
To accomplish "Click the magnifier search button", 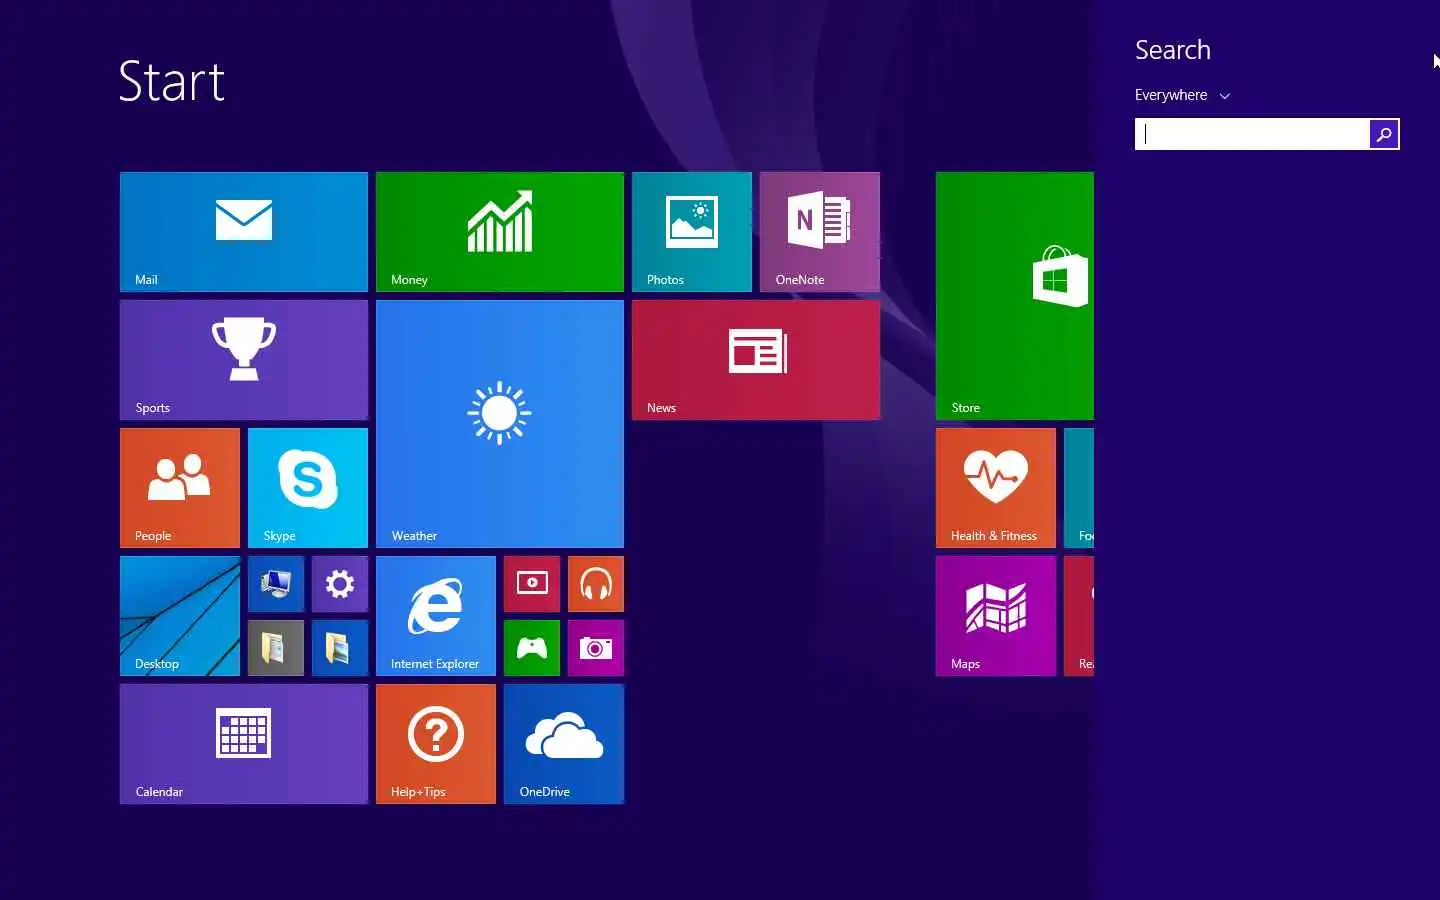I will pos(1384,134).
